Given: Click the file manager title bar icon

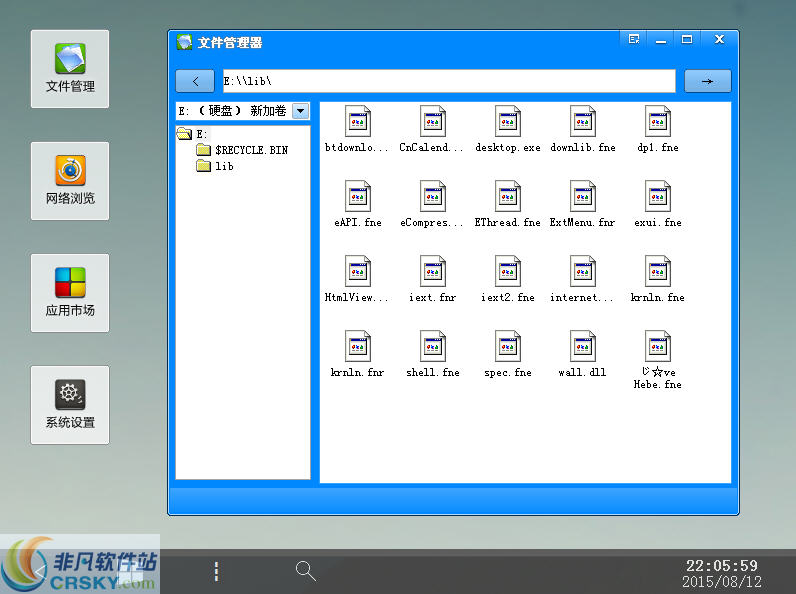Looking at the screenshot, I should click(x=184, y=42).
